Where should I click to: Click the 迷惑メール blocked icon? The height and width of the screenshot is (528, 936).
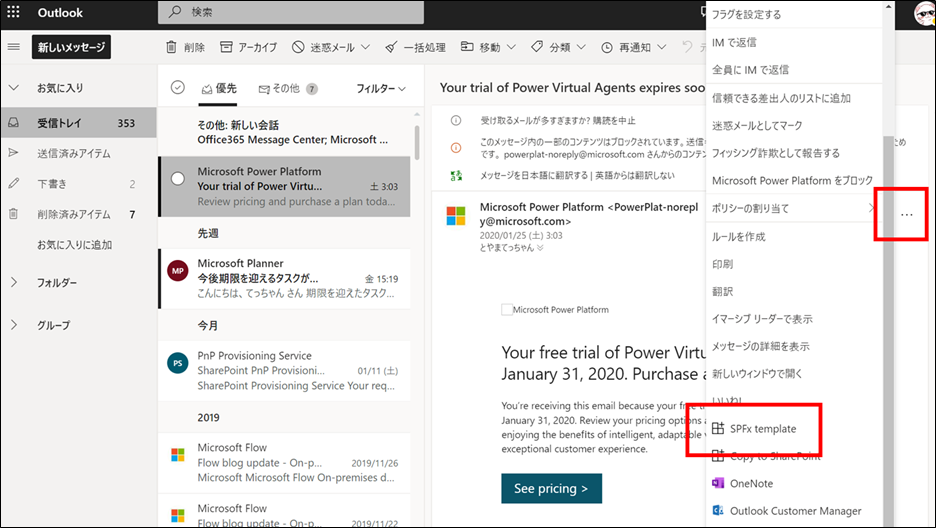[x=298, y=47]
